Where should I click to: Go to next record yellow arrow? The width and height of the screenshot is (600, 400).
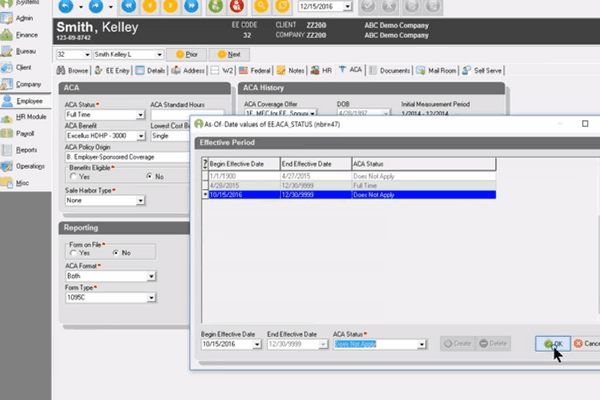click(170, 6)
